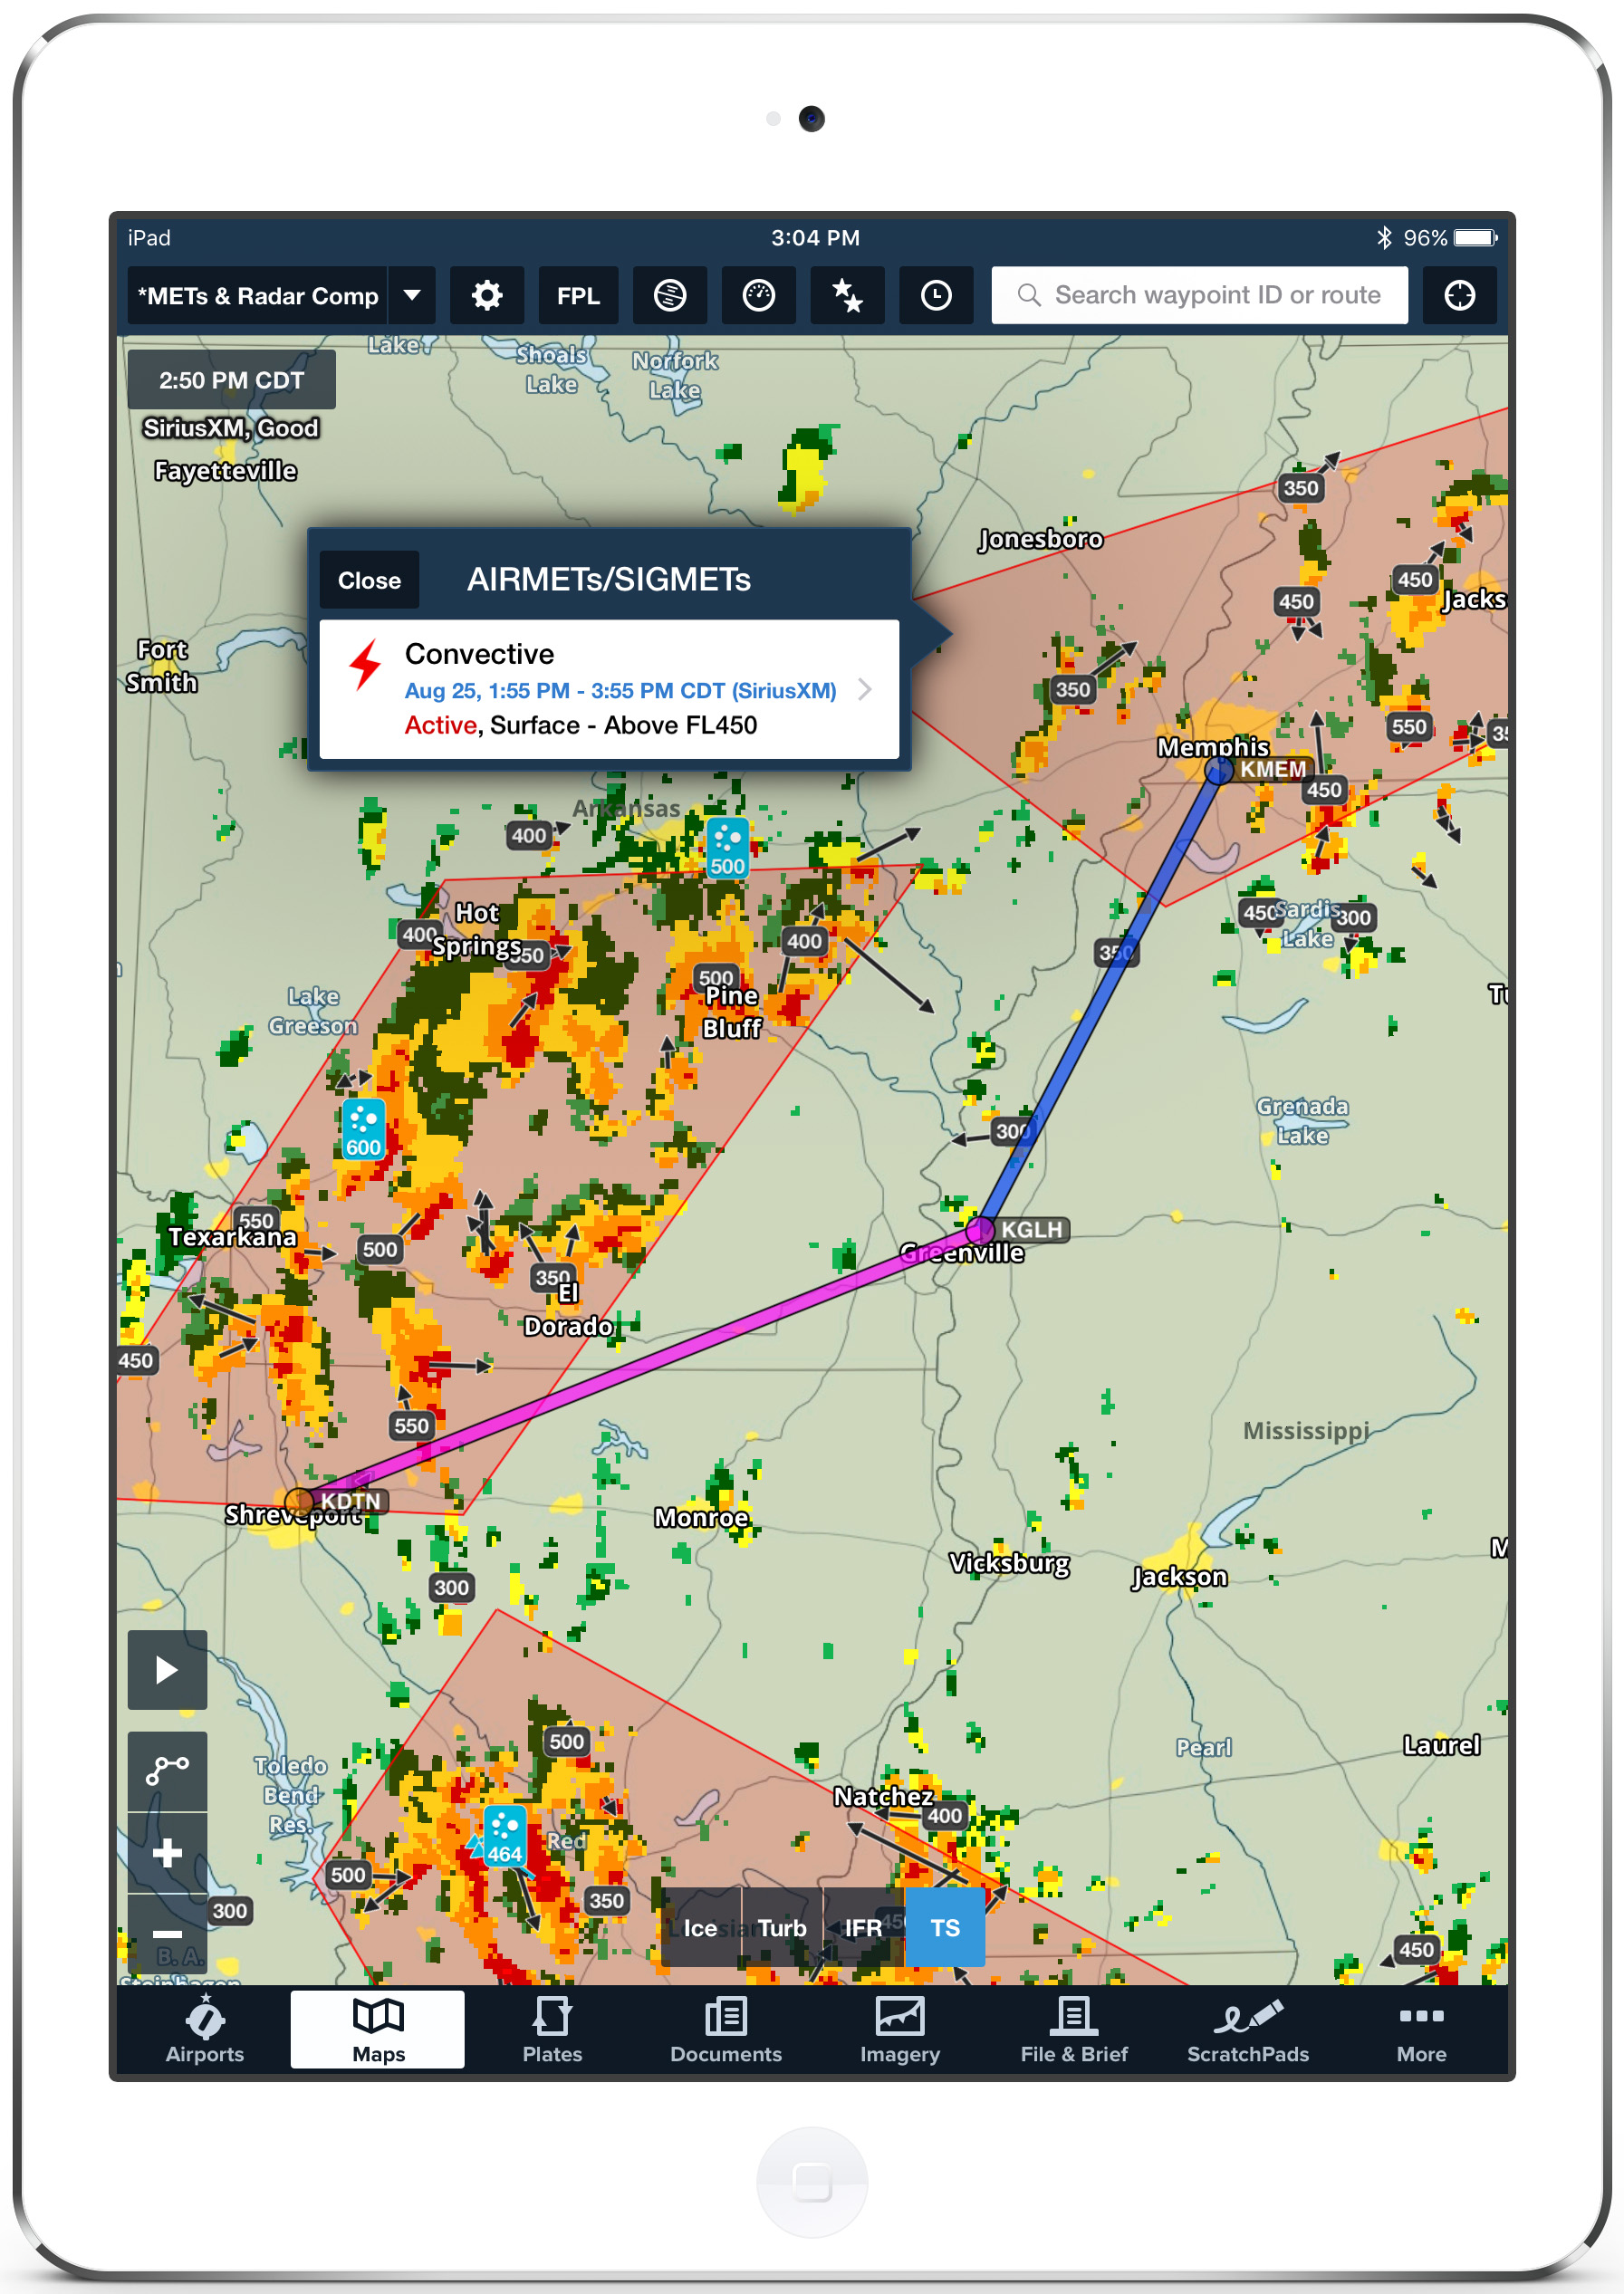
Task: Play the radar animation
Action: tap(167, 1671)
